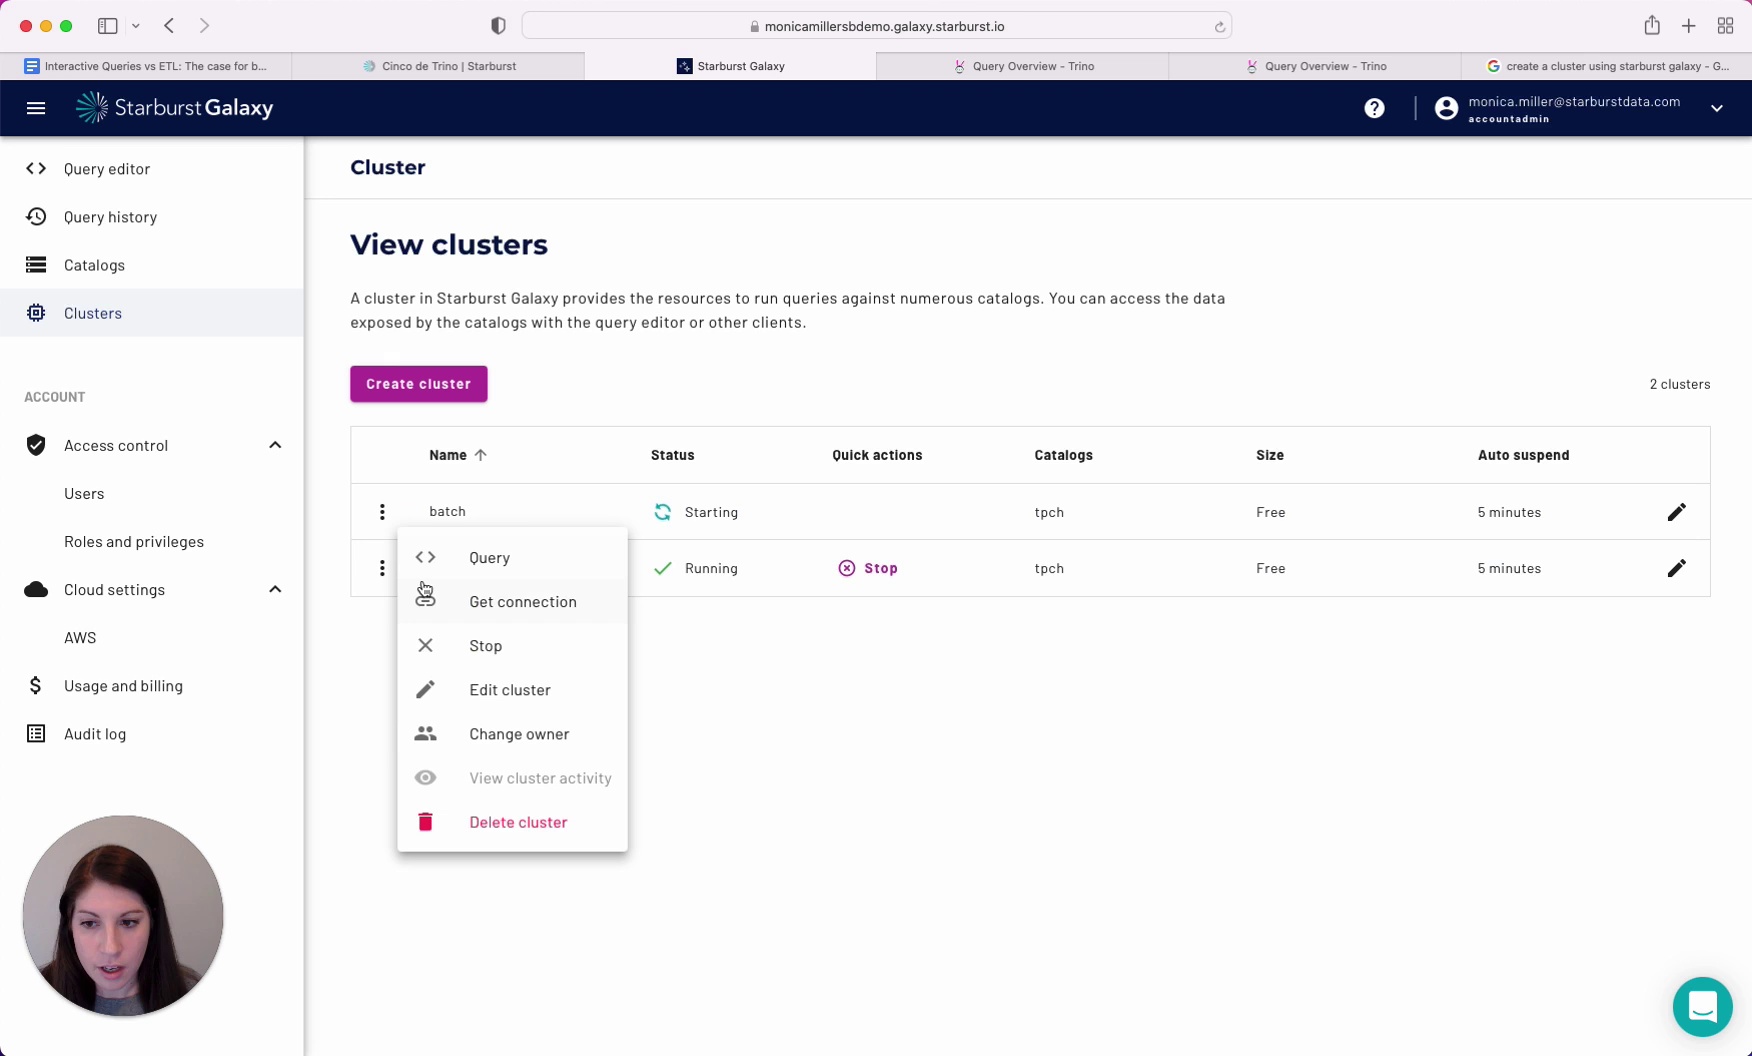Image resolution: width=1752 pixels, height=1056 pixels.
Task: Click the red Delete cluster trash icon
Action: [x=425, y=821]
